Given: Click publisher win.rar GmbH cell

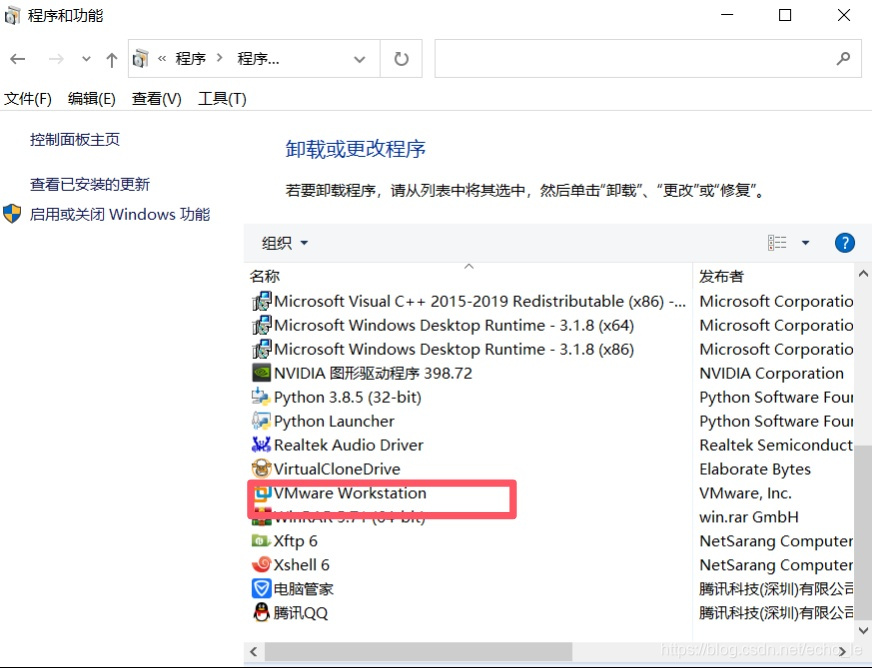Looking at the screenshot, I should pyautogui.click(x=749, y=517).
